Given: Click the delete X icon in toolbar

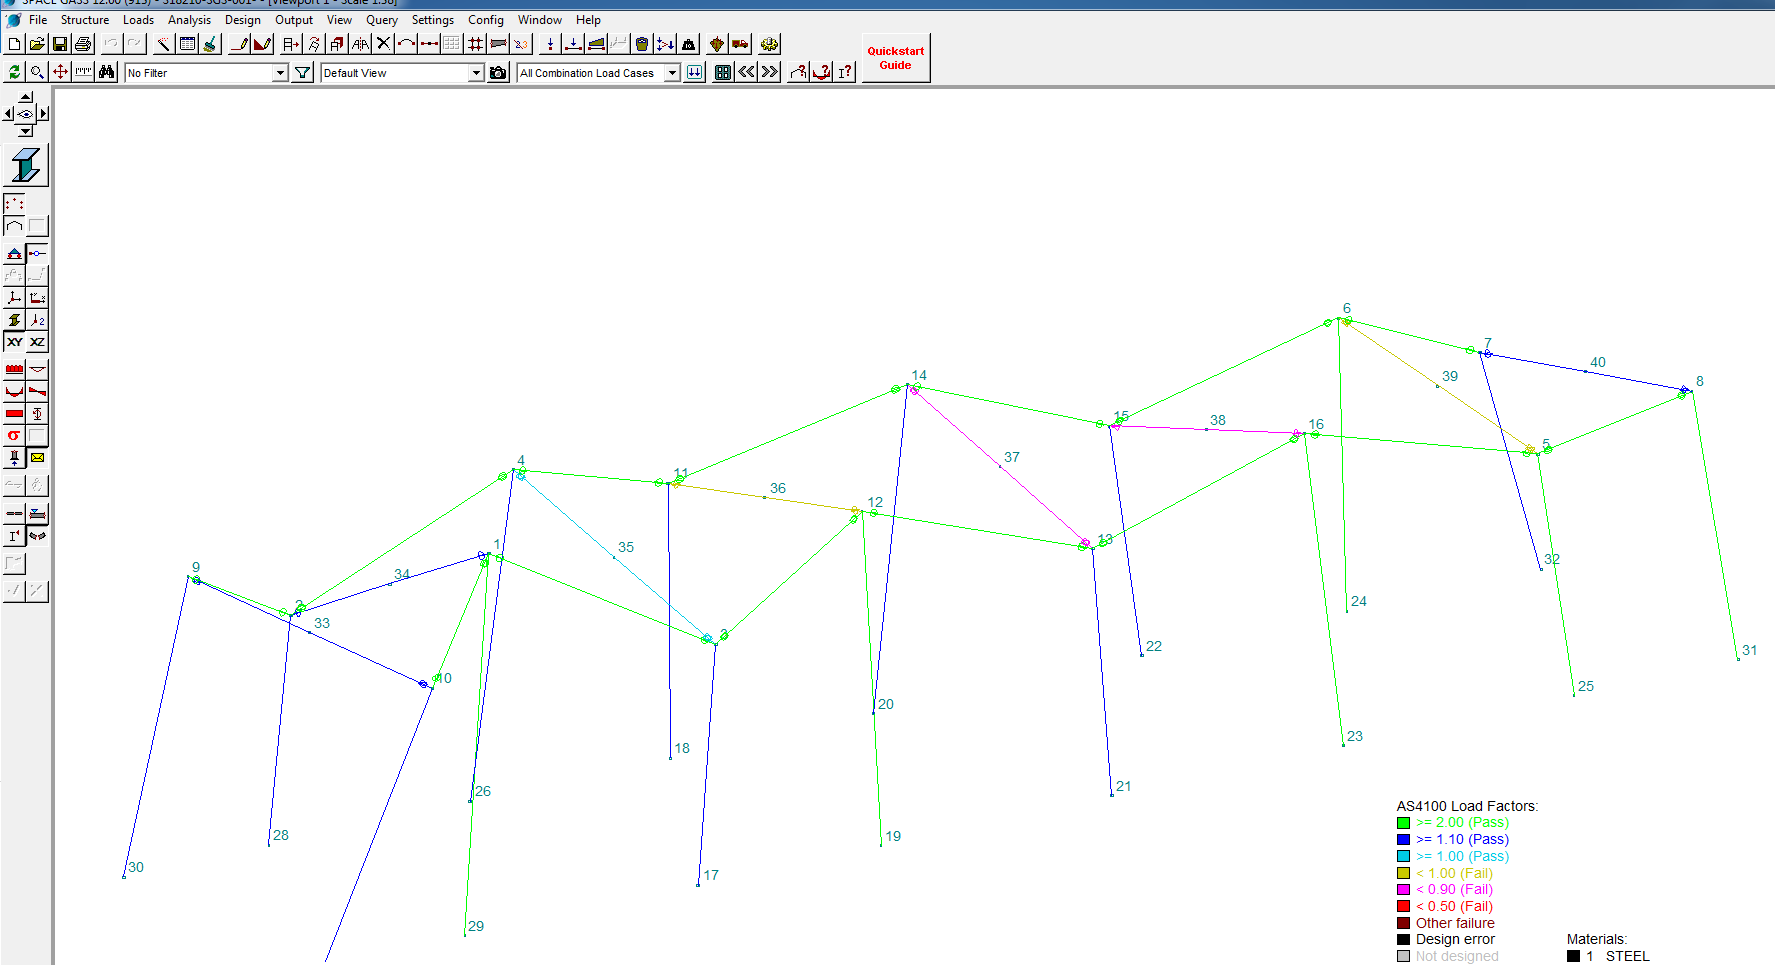Looking at the screenshot, I should click(x=383, y=44).
